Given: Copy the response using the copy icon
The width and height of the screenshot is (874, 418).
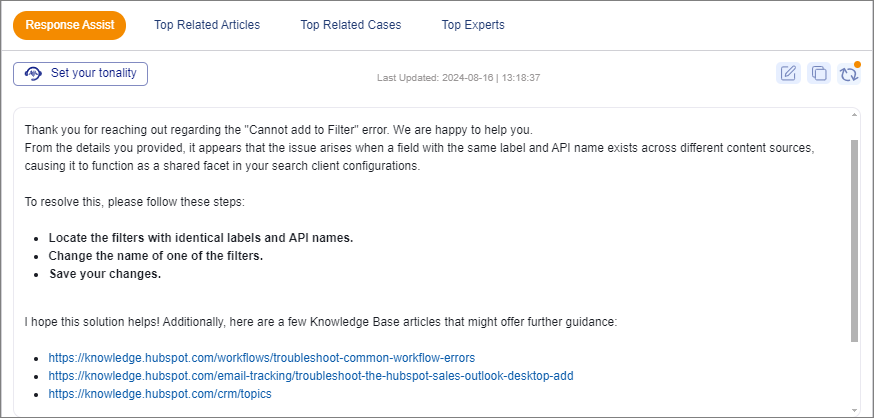Looking at the screenshot, I should pos(819,73).
